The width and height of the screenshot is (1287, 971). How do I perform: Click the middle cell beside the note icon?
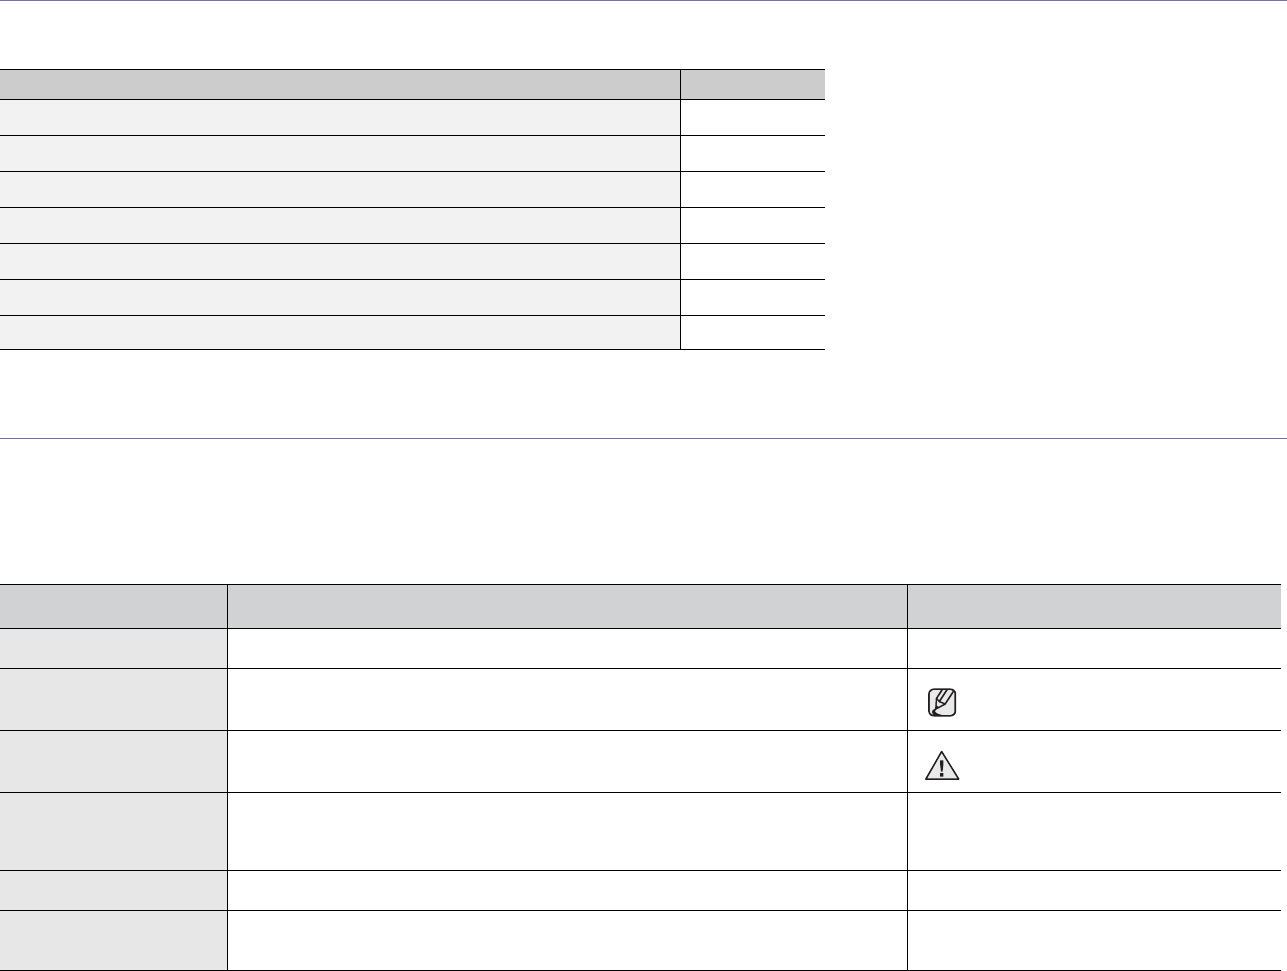(x=566, y=700)
